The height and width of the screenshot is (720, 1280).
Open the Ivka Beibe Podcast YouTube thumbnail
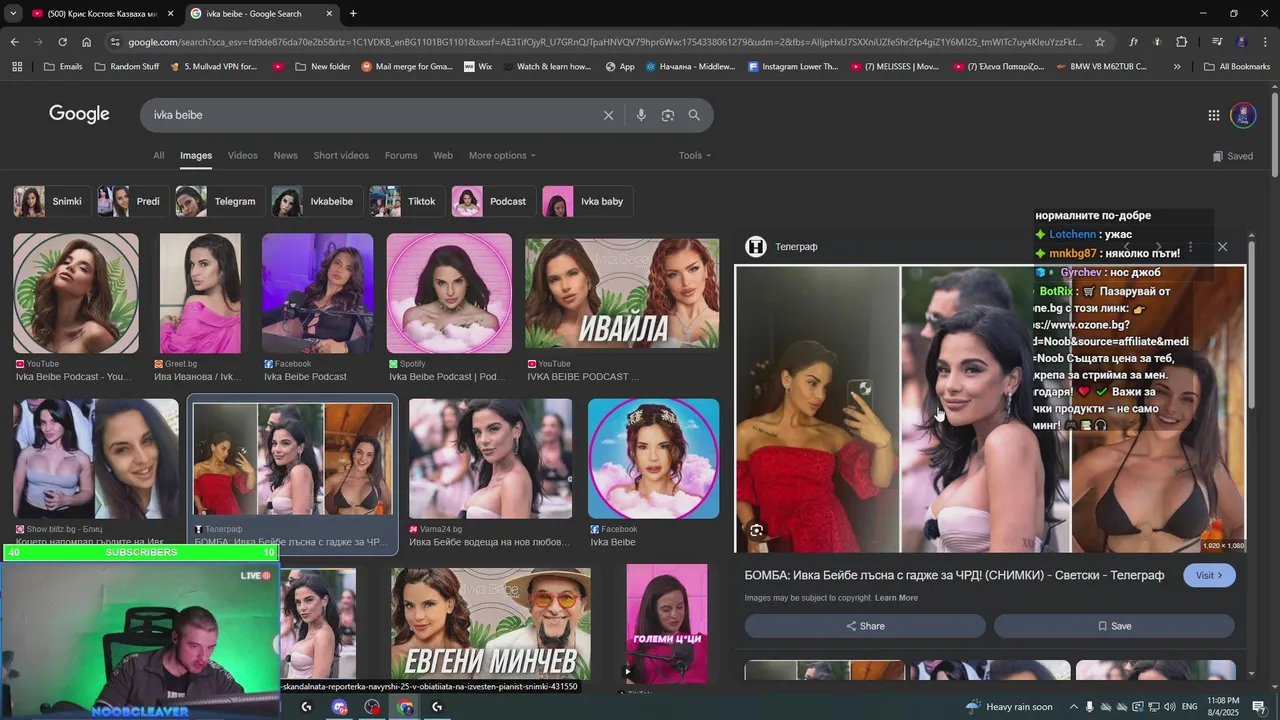click(76, 293)
